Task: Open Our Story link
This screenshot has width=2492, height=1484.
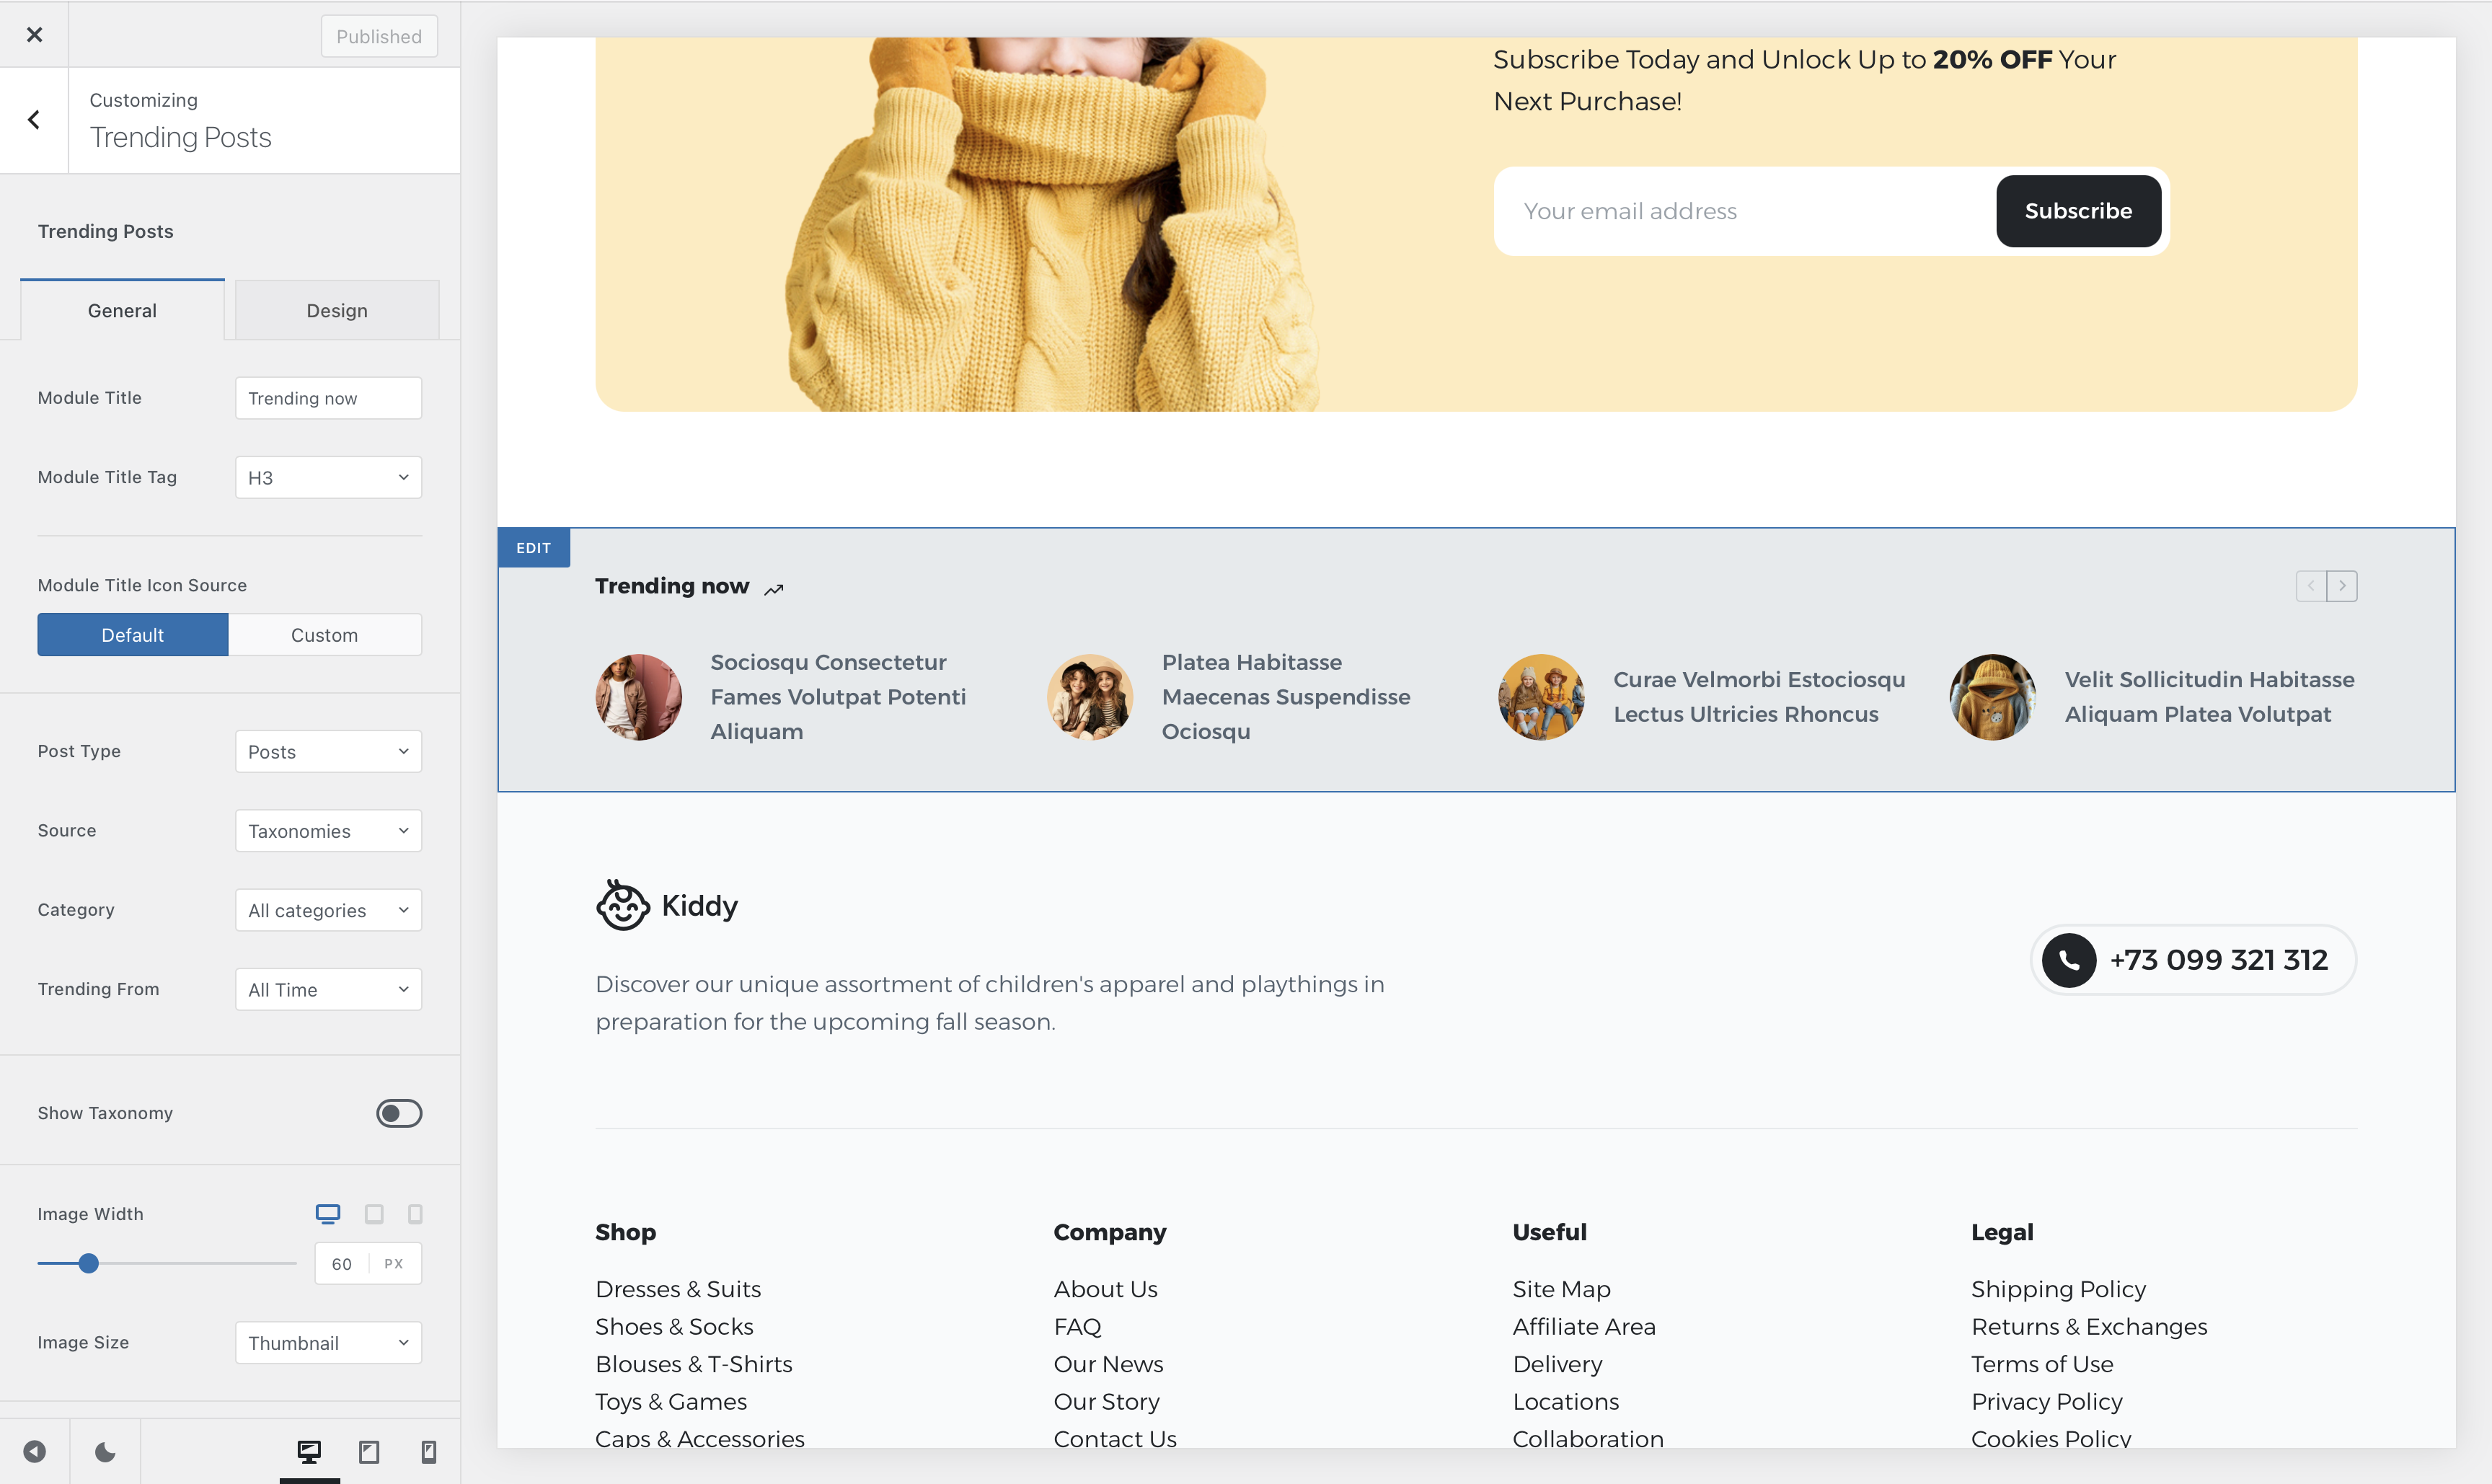Action: click(1107, 1402)
